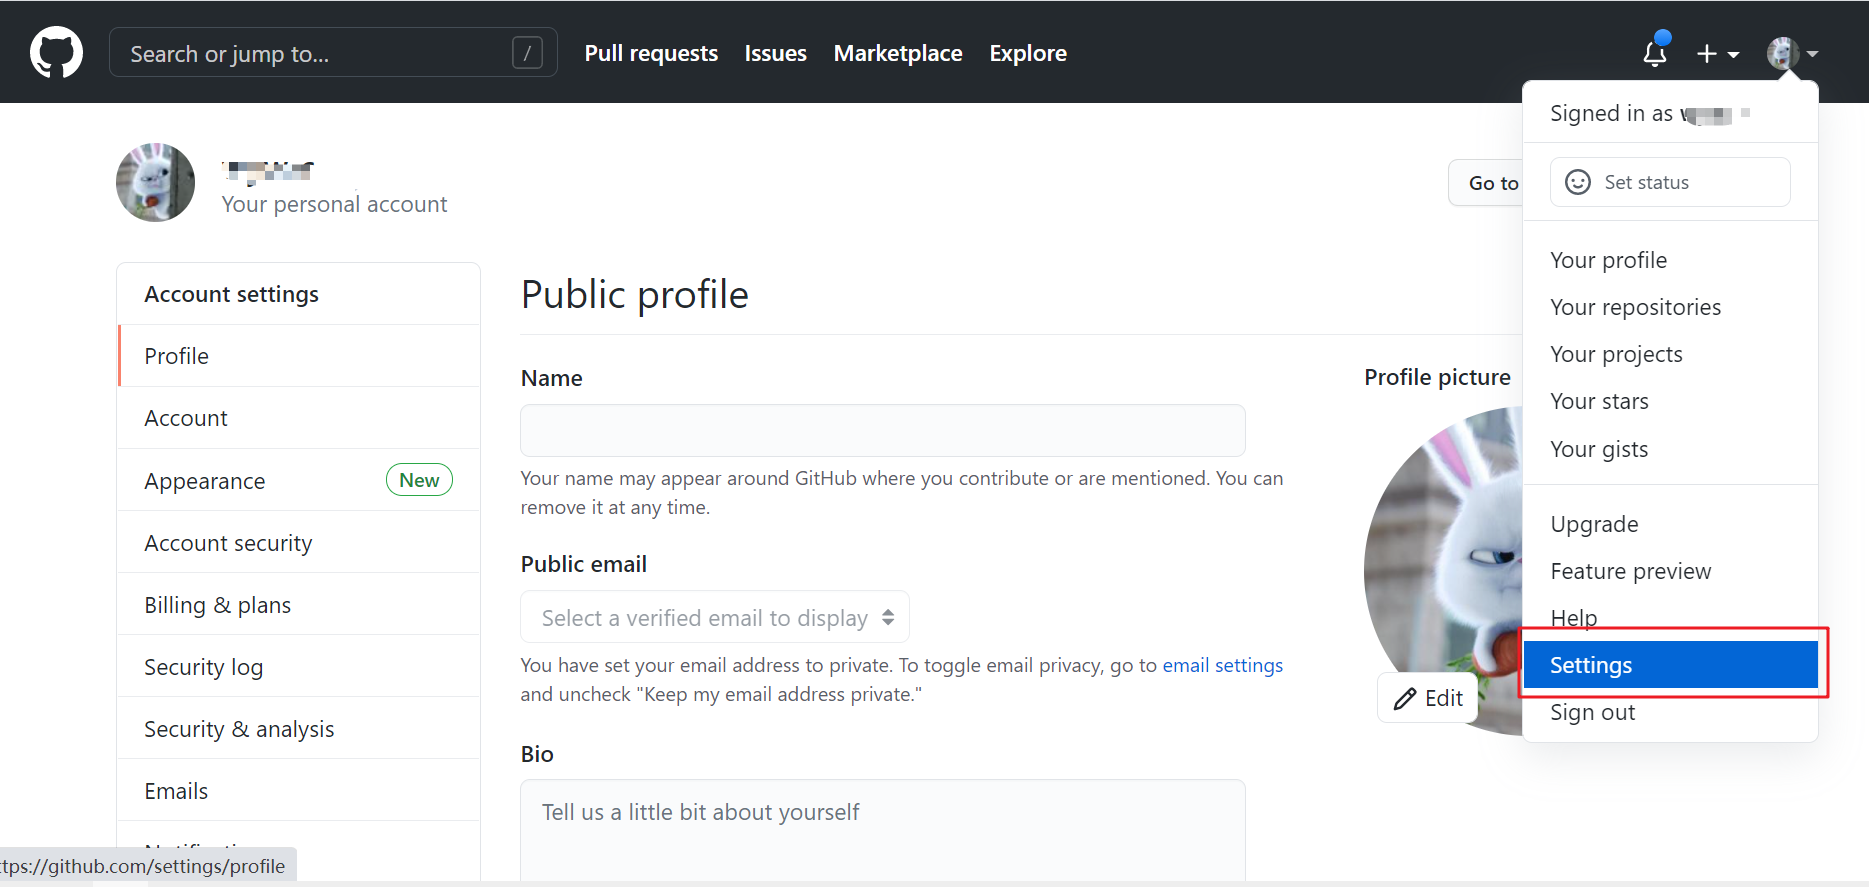Go to GitHub homepage via Octocat logo
The height and width of the screenshot is (887, 1869).
pyautogui.click(x=56, y=52)
